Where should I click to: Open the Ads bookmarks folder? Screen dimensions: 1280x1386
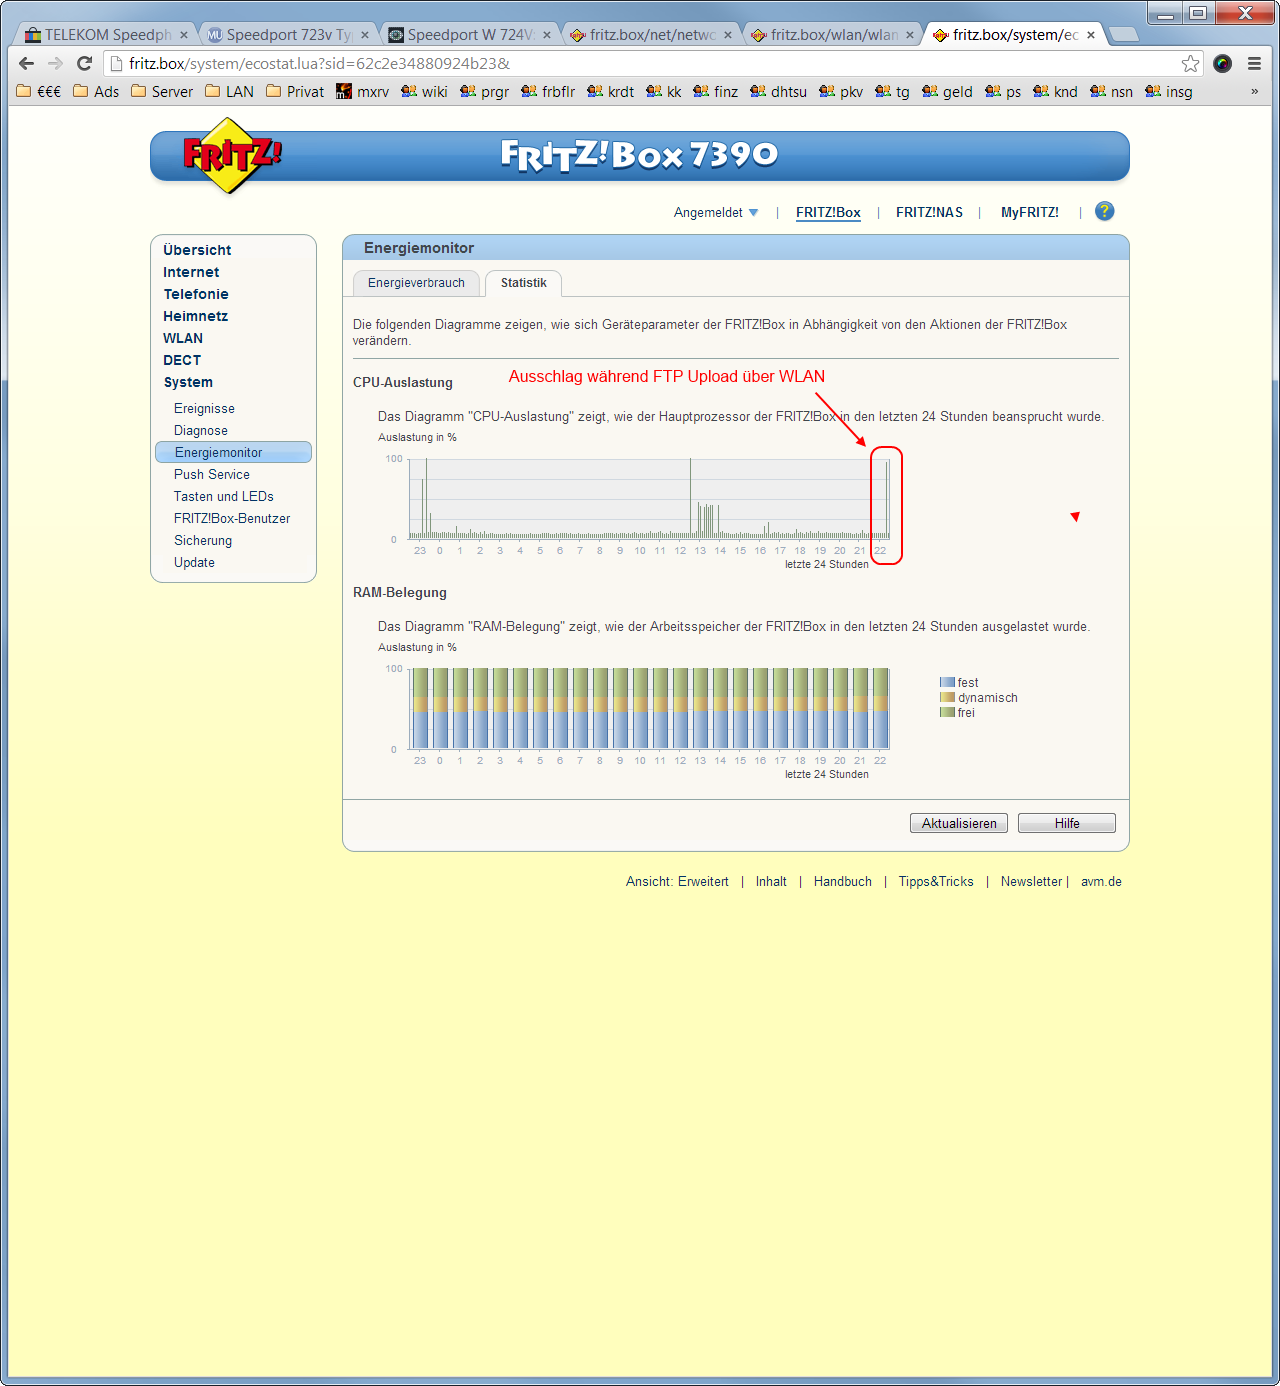pyautogui.click(x=96, y=91)
